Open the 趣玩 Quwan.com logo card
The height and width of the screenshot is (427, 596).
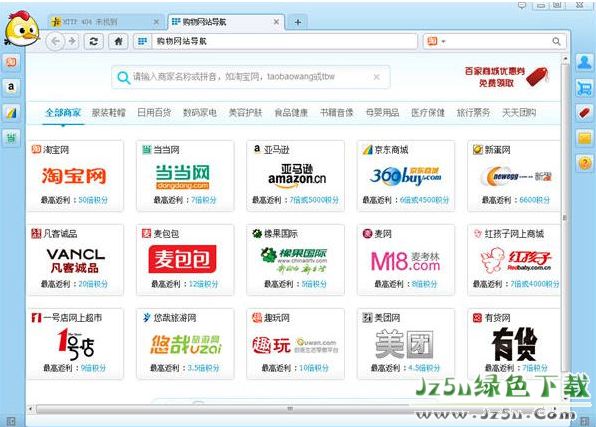(x=295, y=345)
